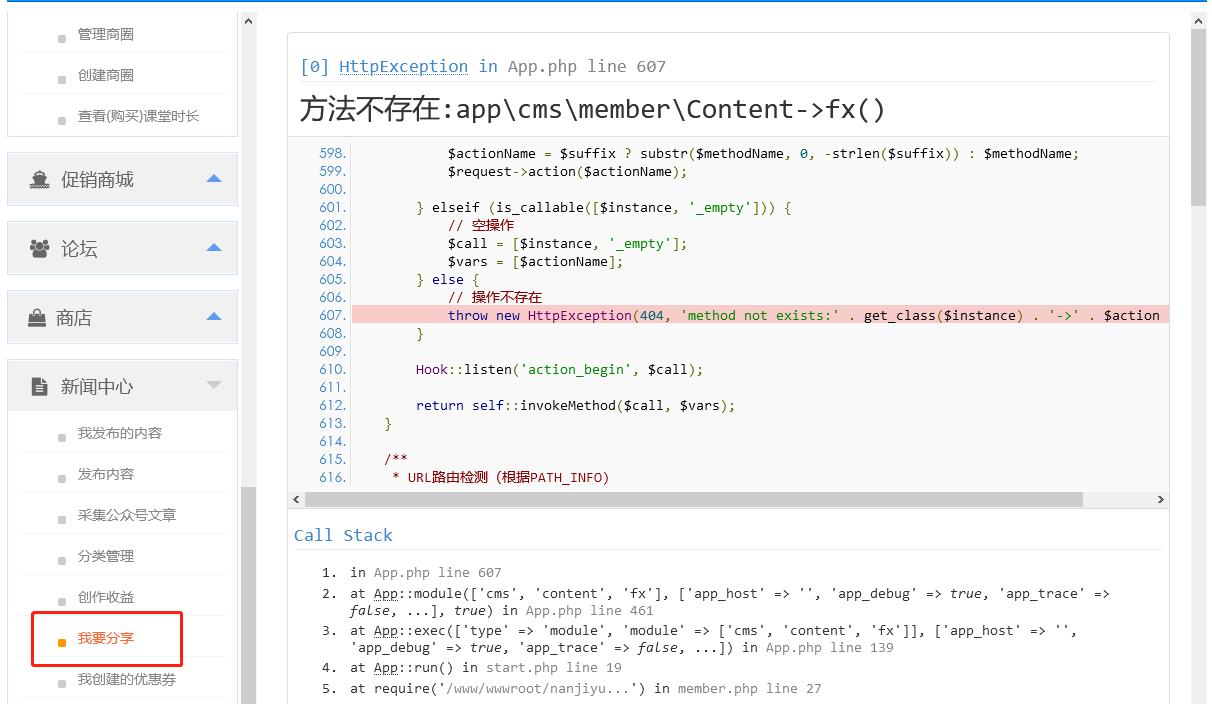The image size is (1212, 704).
Task: Click the page scroll-up arrow at top right
Action: pyautogui.click(x=1198, y=20)
